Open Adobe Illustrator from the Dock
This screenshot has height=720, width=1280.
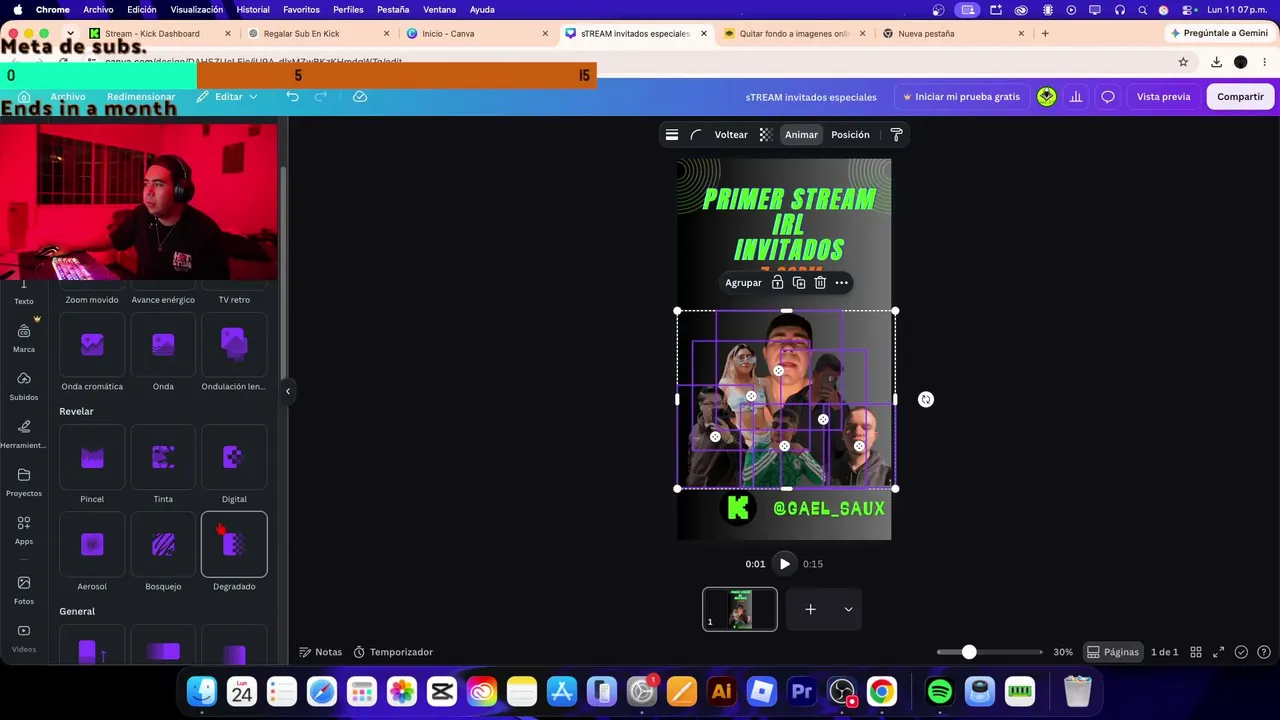click(721, 691)
